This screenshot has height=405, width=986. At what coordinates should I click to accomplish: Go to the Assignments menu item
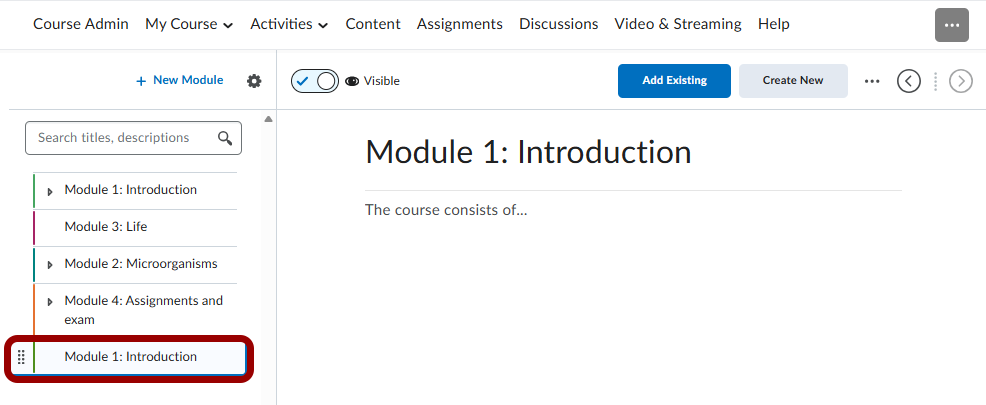pos(460,24)
